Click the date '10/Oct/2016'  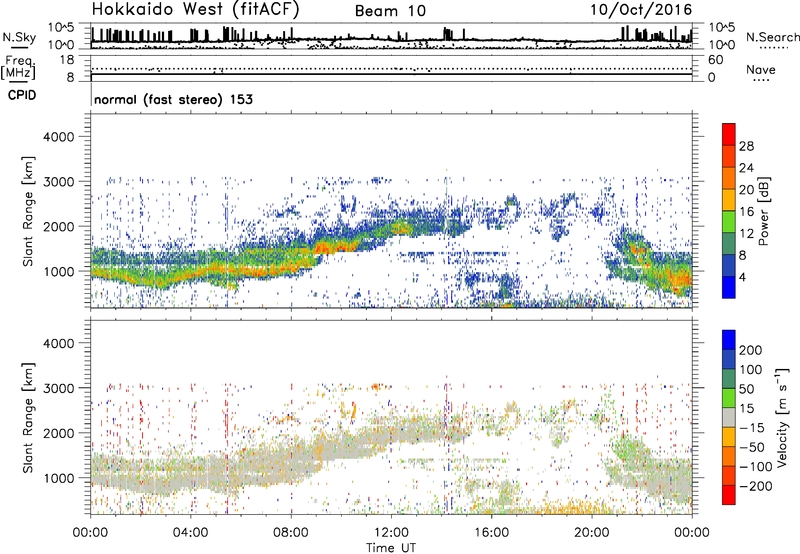coord(641,10)
